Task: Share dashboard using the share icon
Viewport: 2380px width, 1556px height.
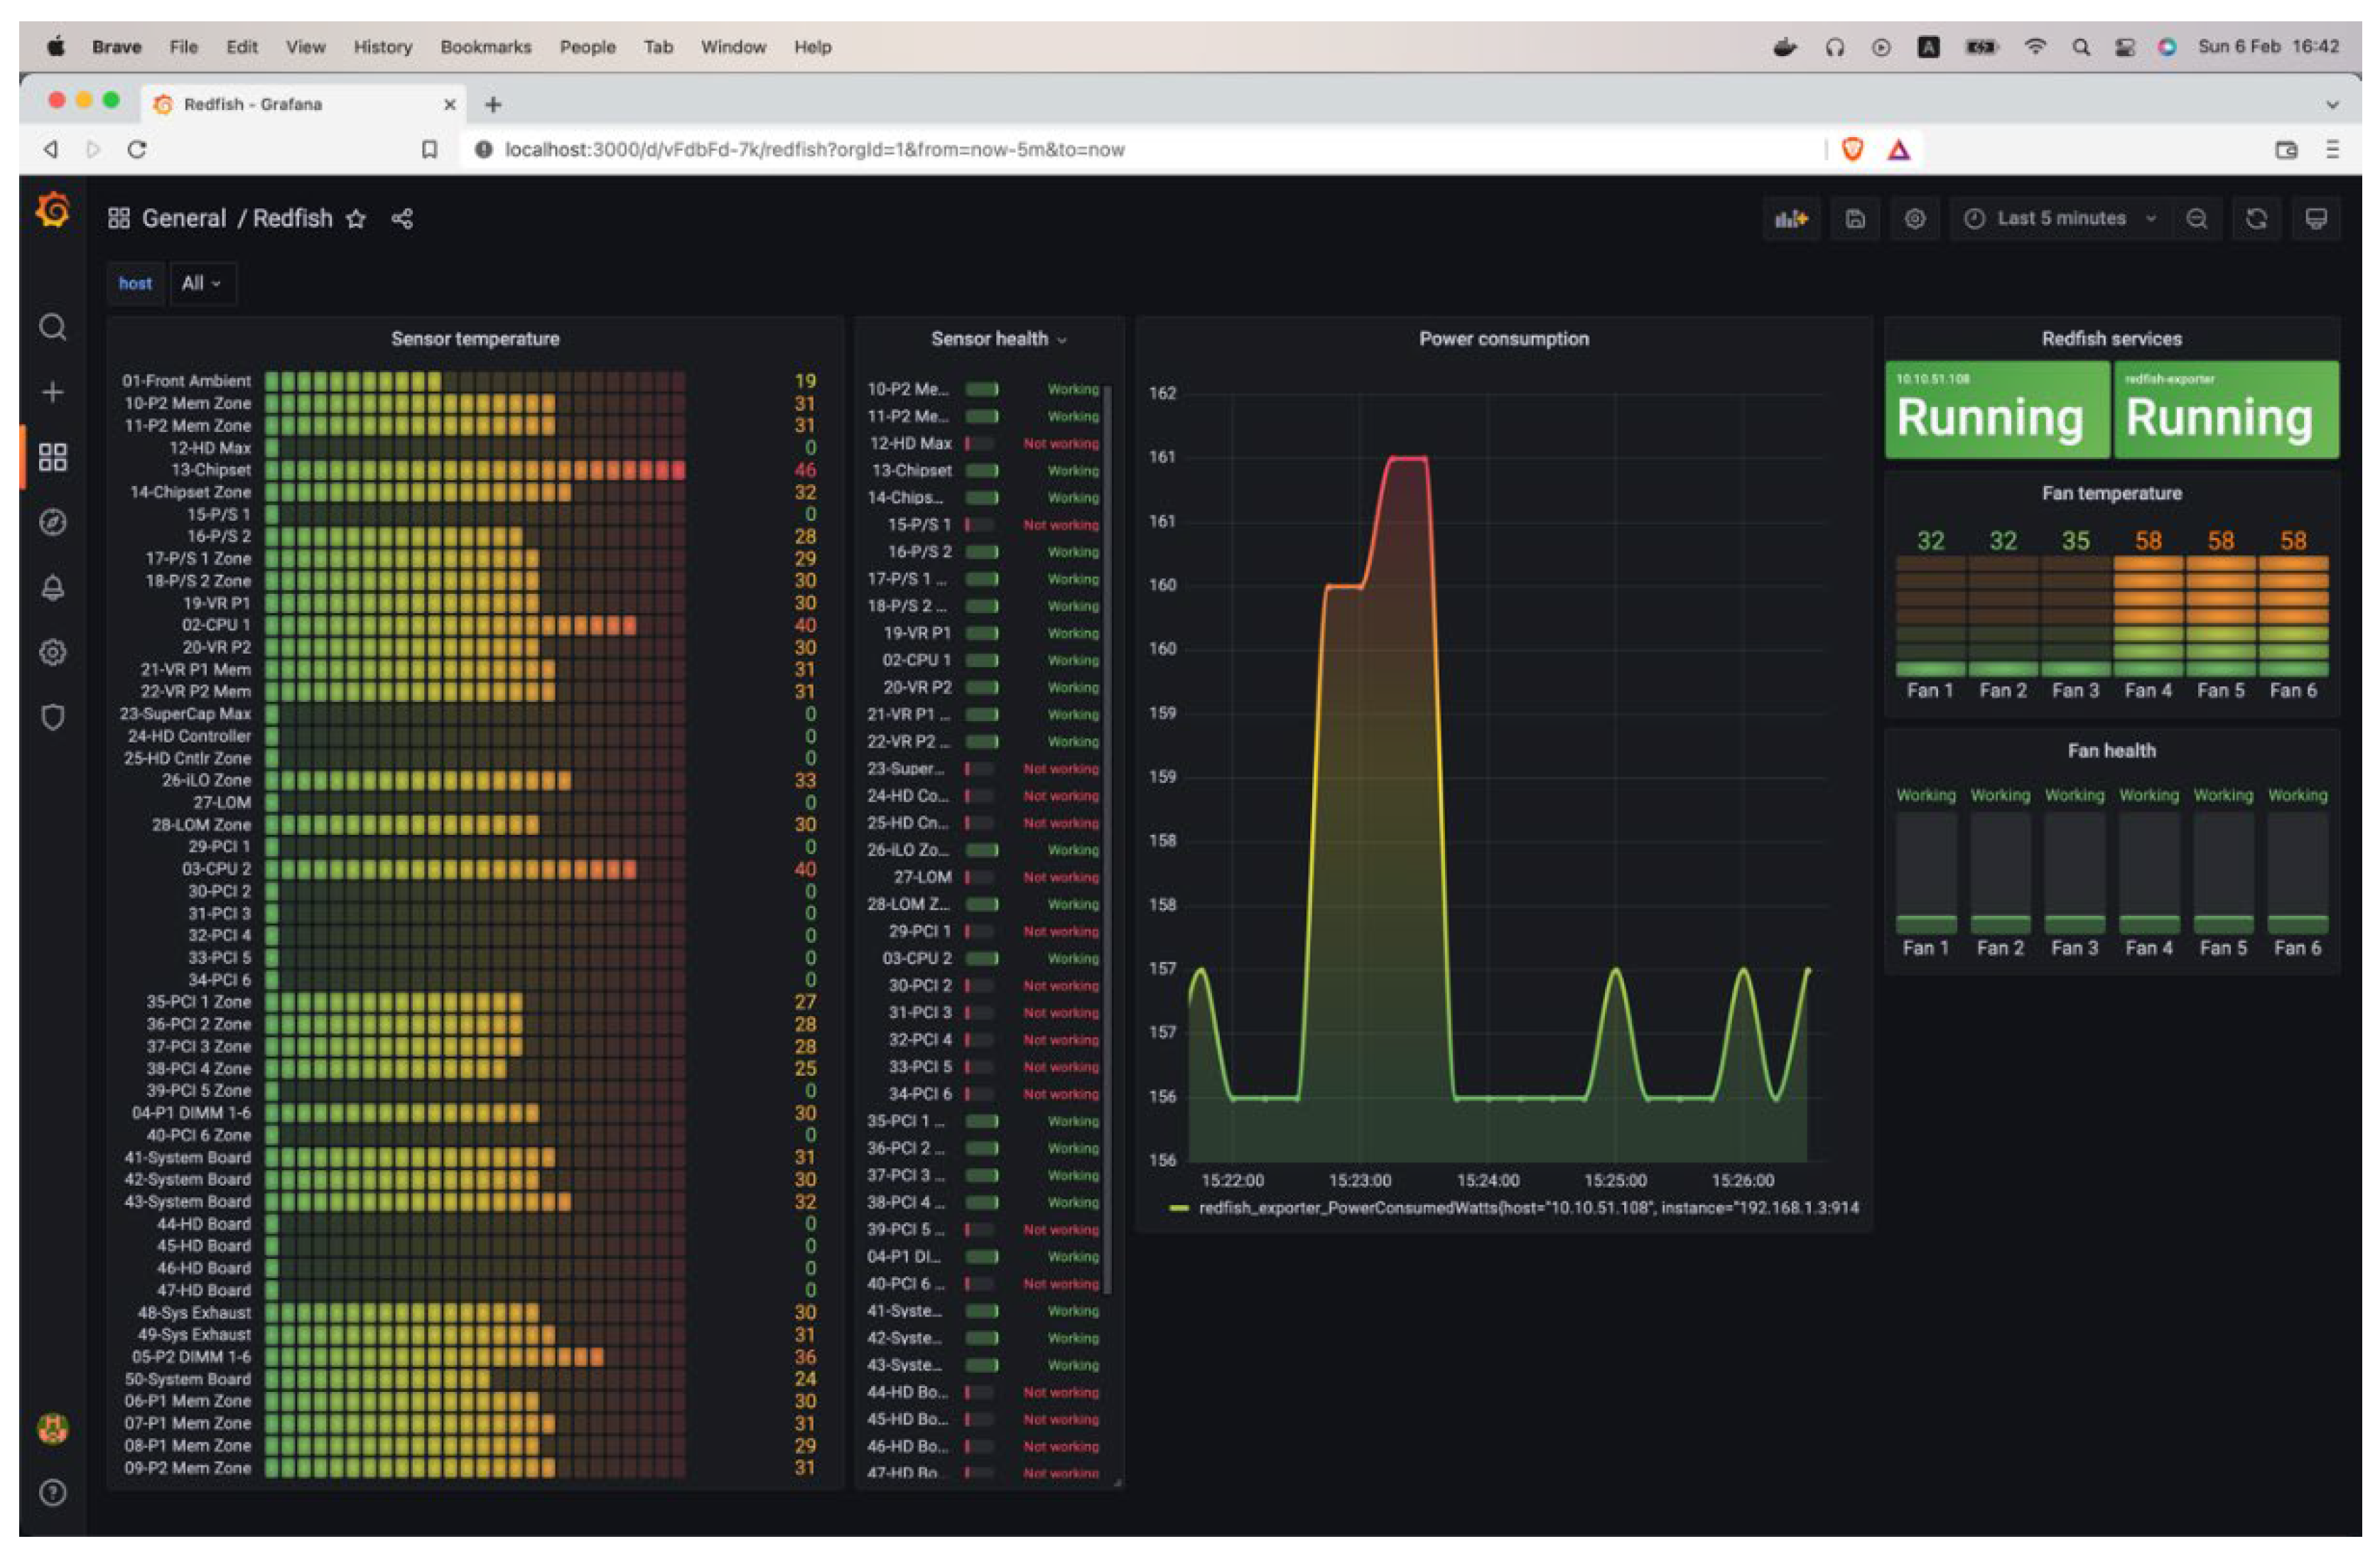Action: (402, 219)
